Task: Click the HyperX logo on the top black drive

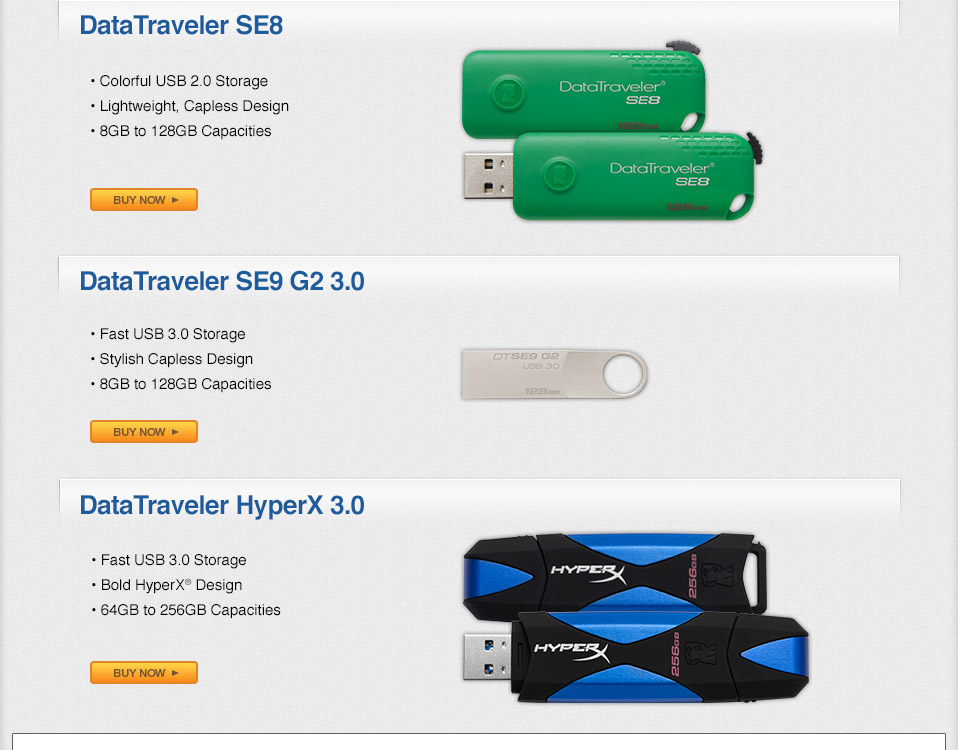Action: (588, 573)
